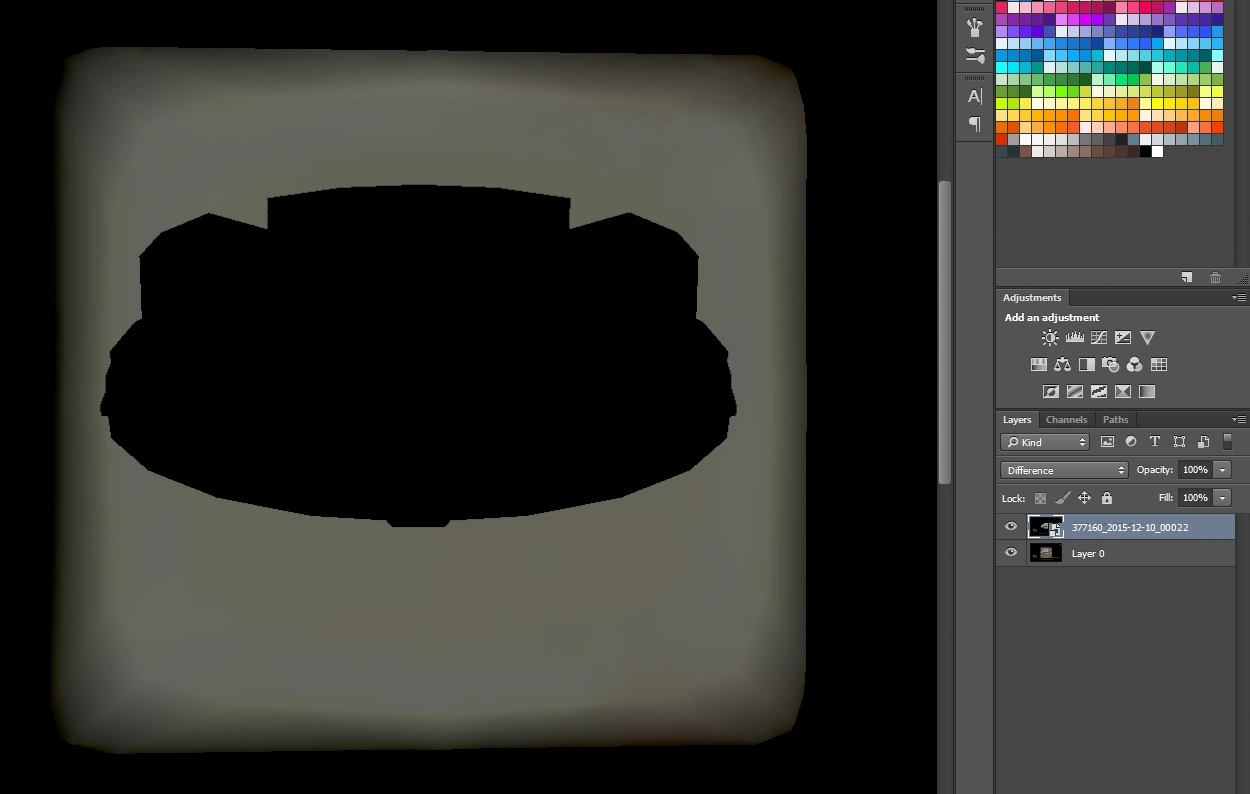This screenshot has height=794, width=1250.
Task: Turn layer filtering on or off
Action: tap(1228, 442)
